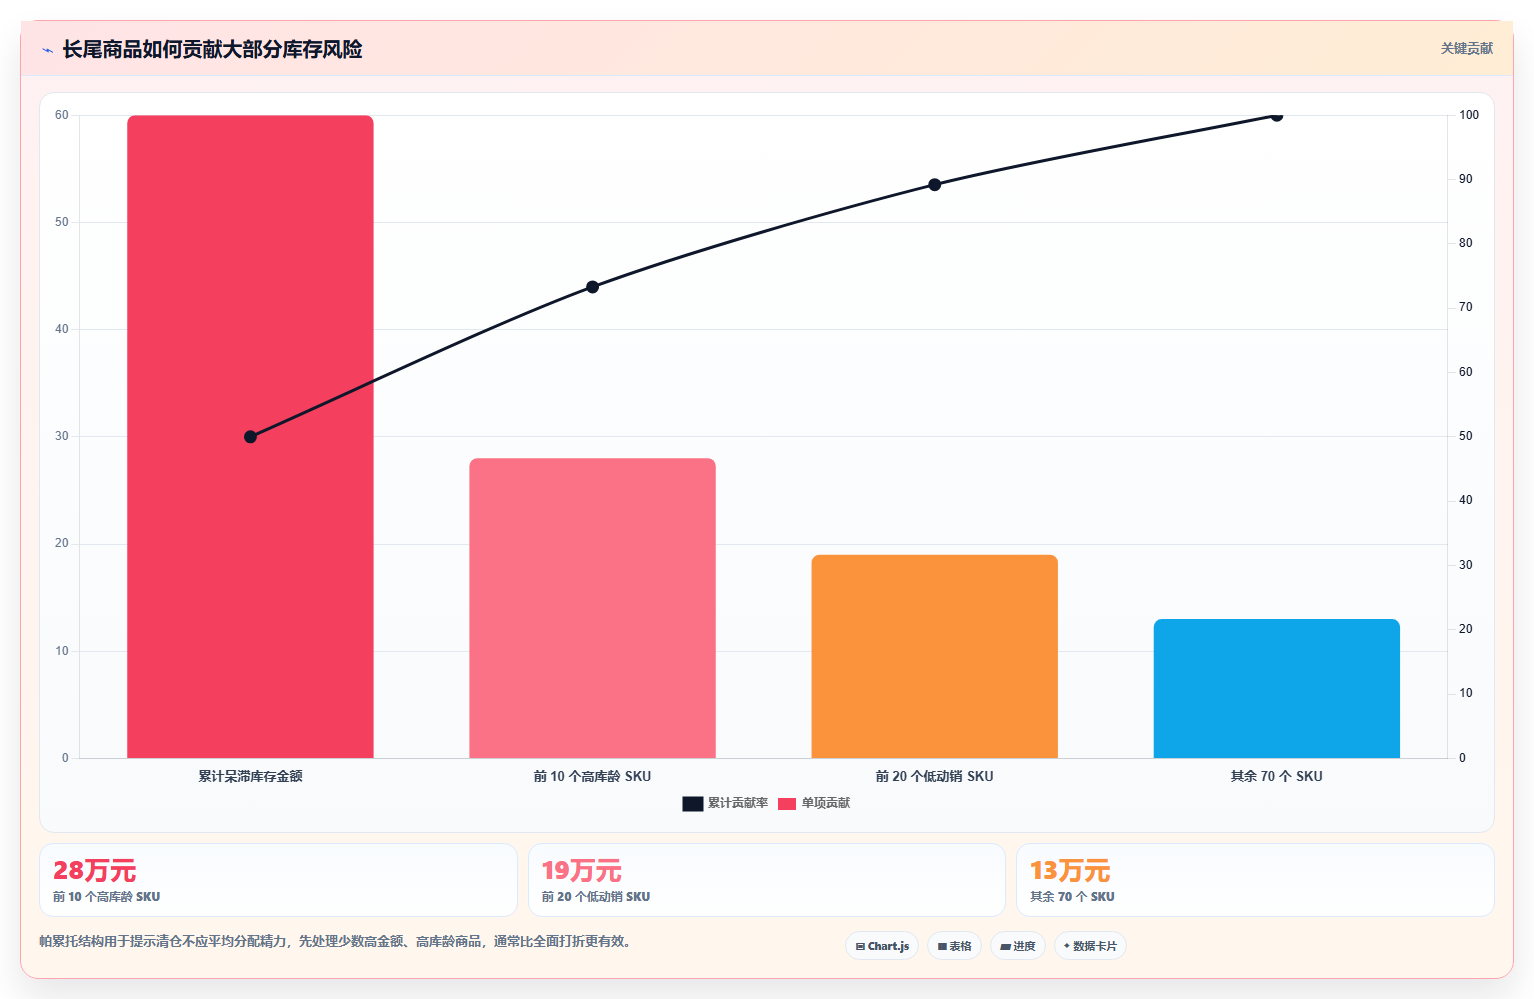Open the 13万元 data card
Viewport: 1534px width, 999px height.
coord(1255,880)
